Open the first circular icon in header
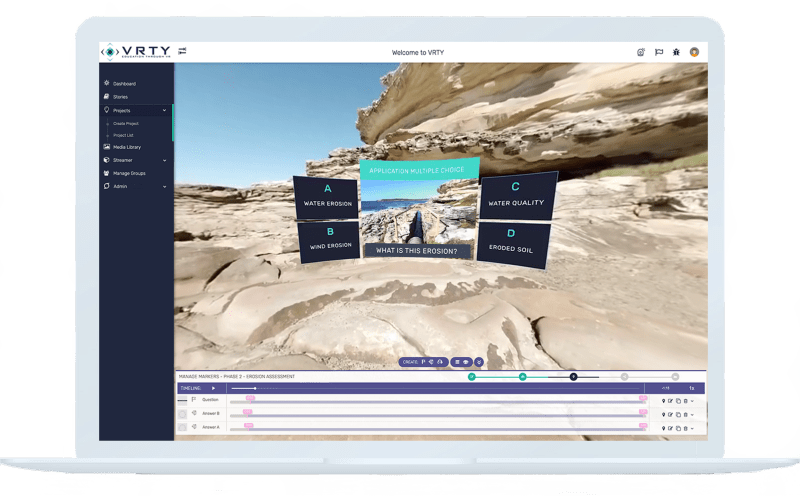800x496 pixels. click(x=641, y=52)
